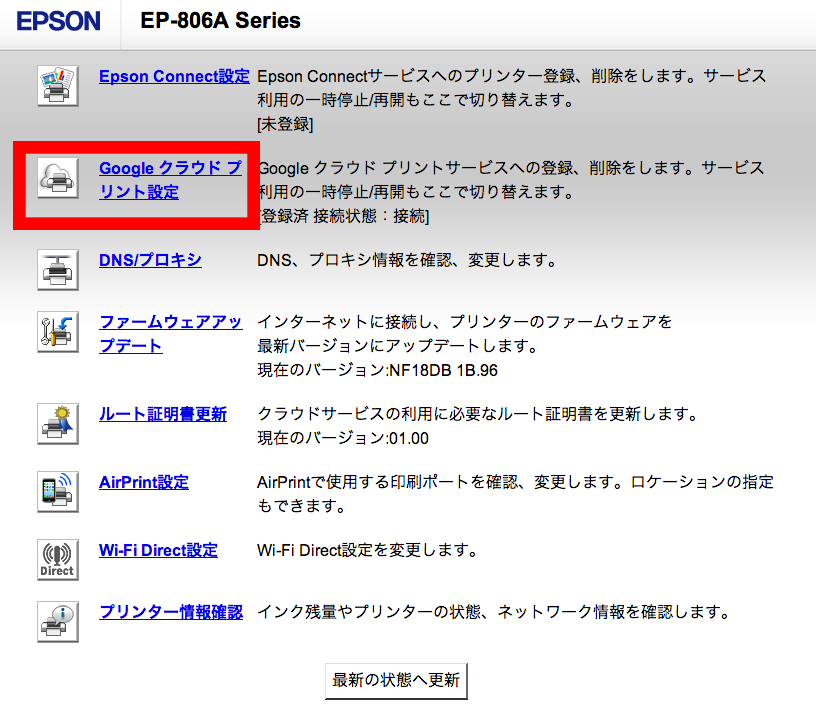Click the Wi-Fi Direct設定を変更します description

(367, 551)
